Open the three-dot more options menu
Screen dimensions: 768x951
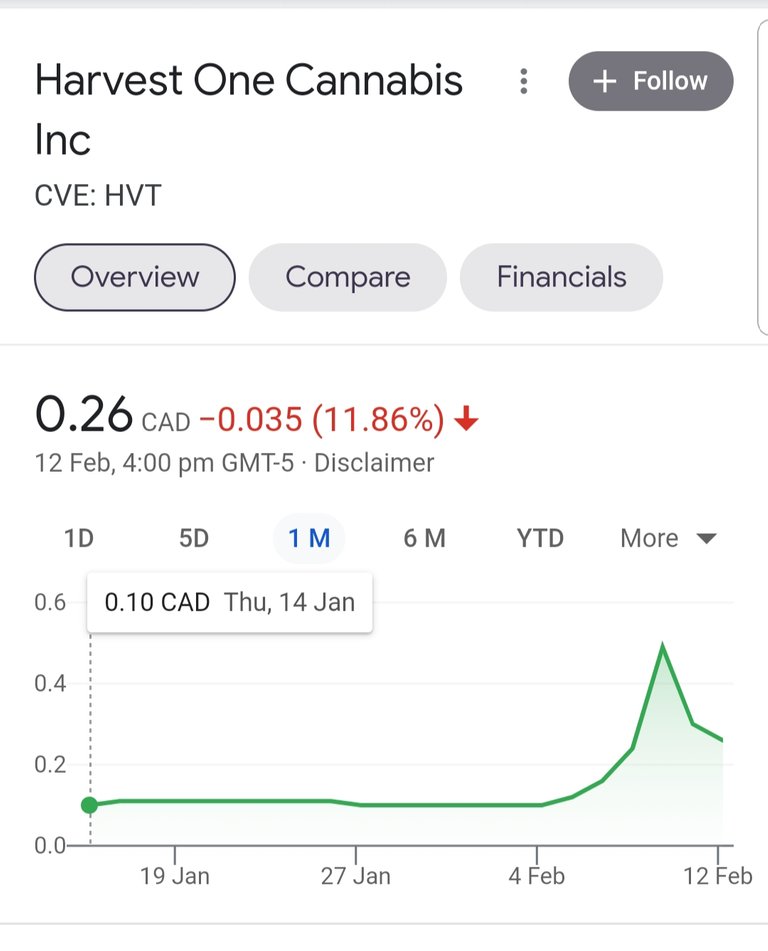(x=524, y=81)
